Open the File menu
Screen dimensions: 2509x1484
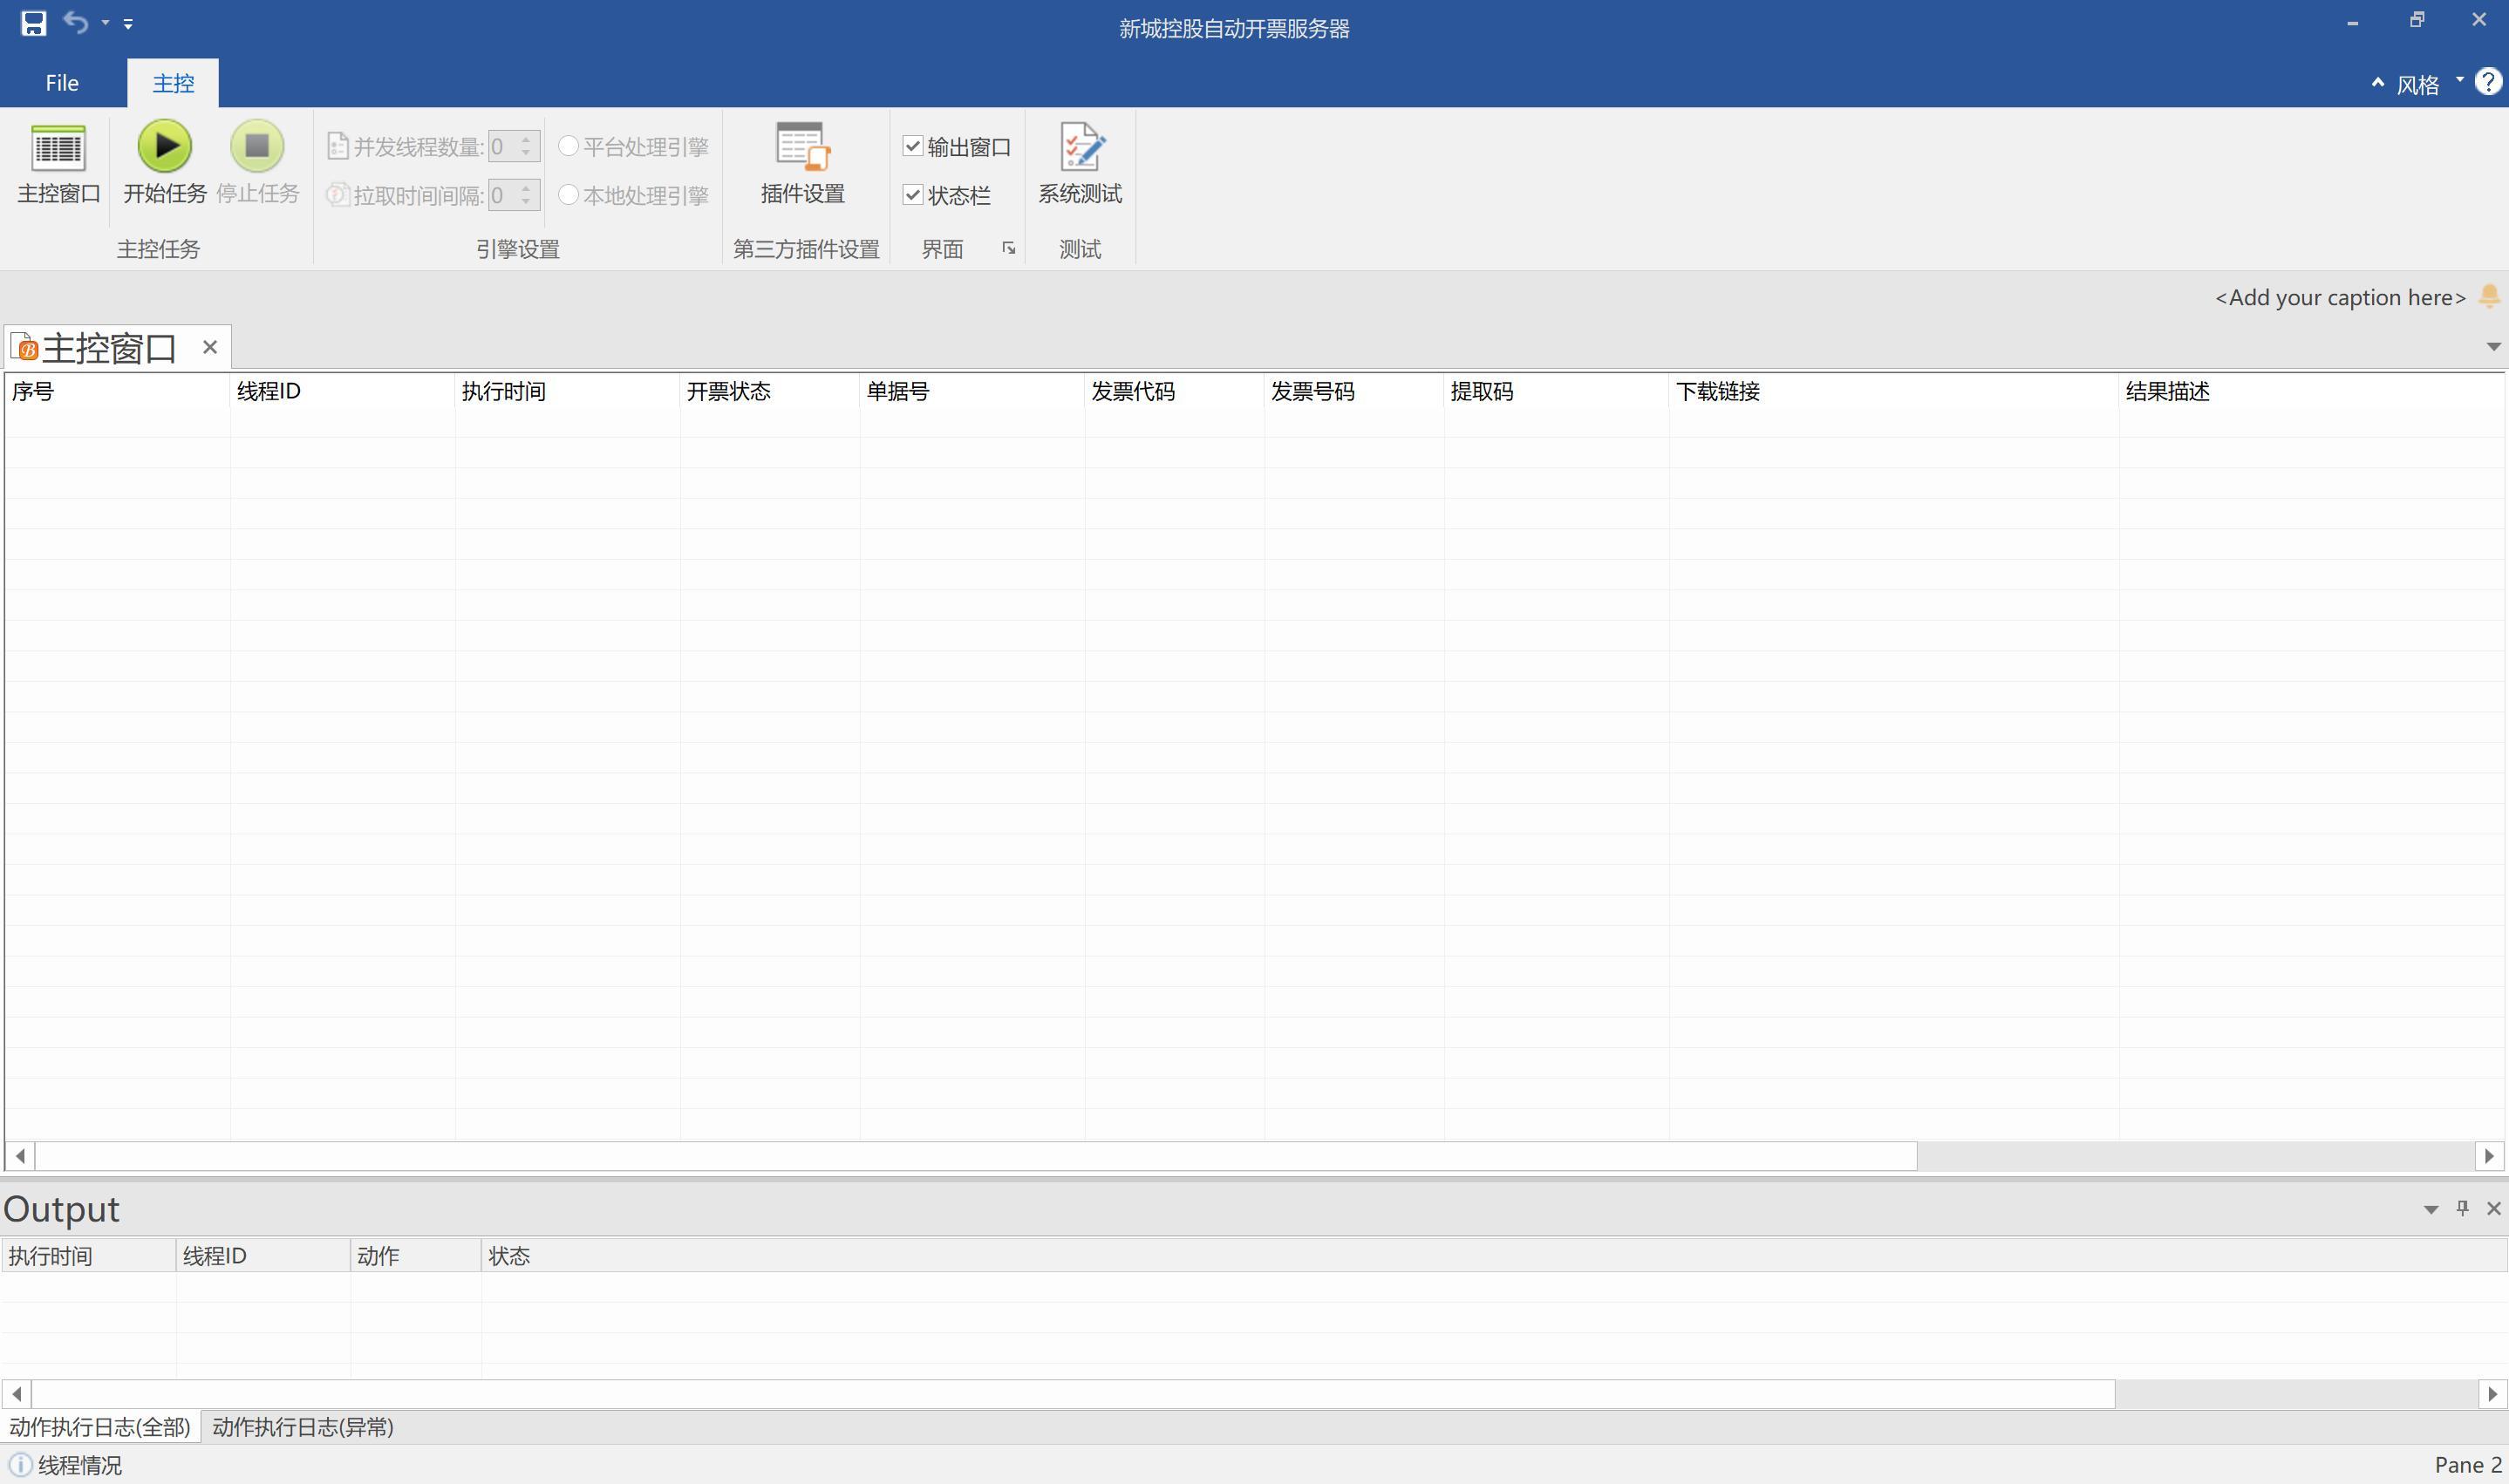pos(62,83)
